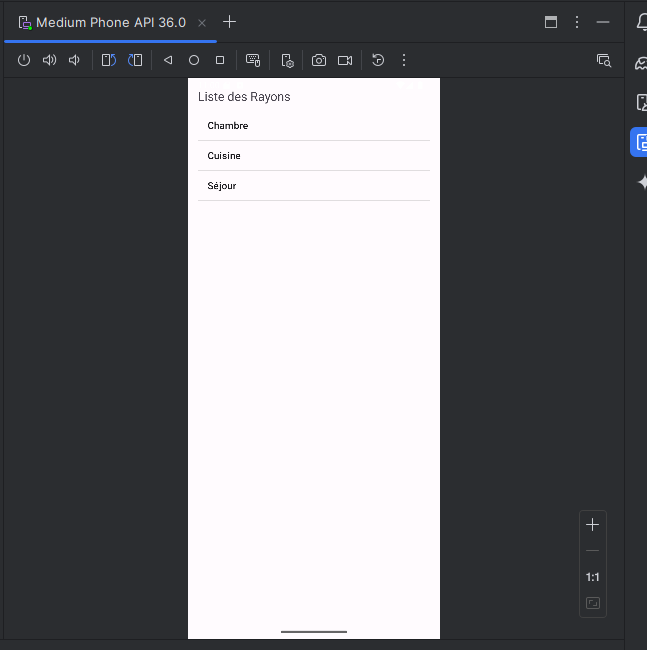Open Device Manager icon in right sidebar
The width and height of the screenshot is (647, 650).
point(642,102)
